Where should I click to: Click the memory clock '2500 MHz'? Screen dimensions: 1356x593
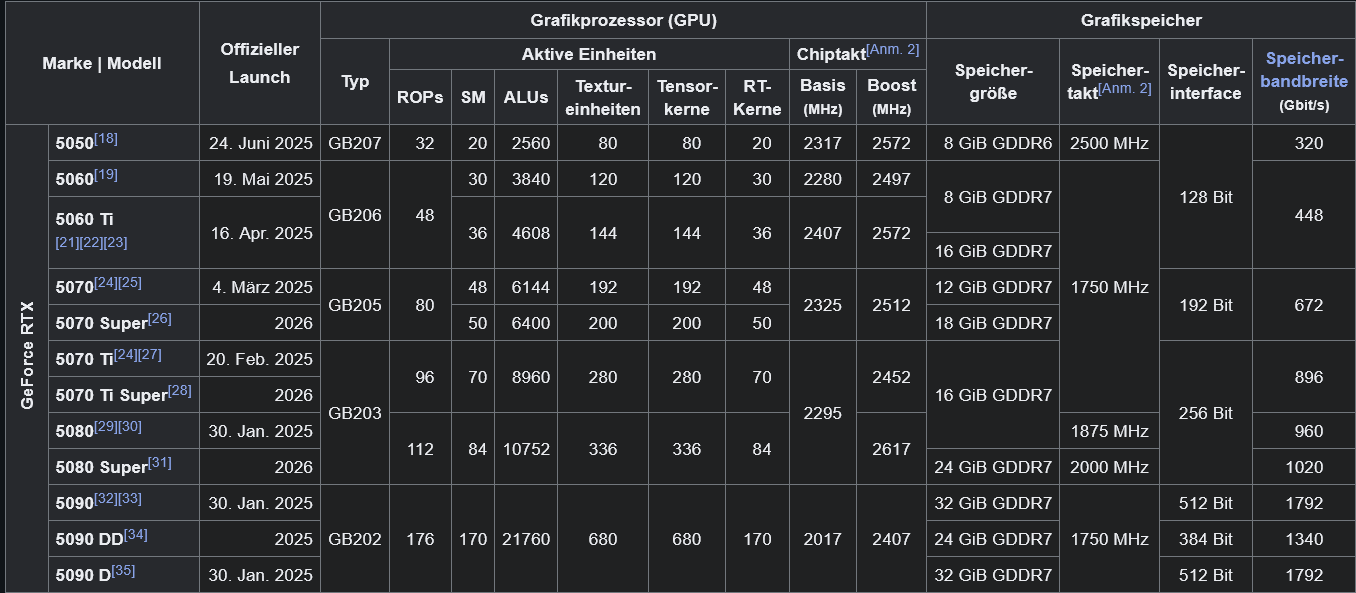coord(1109,143)
